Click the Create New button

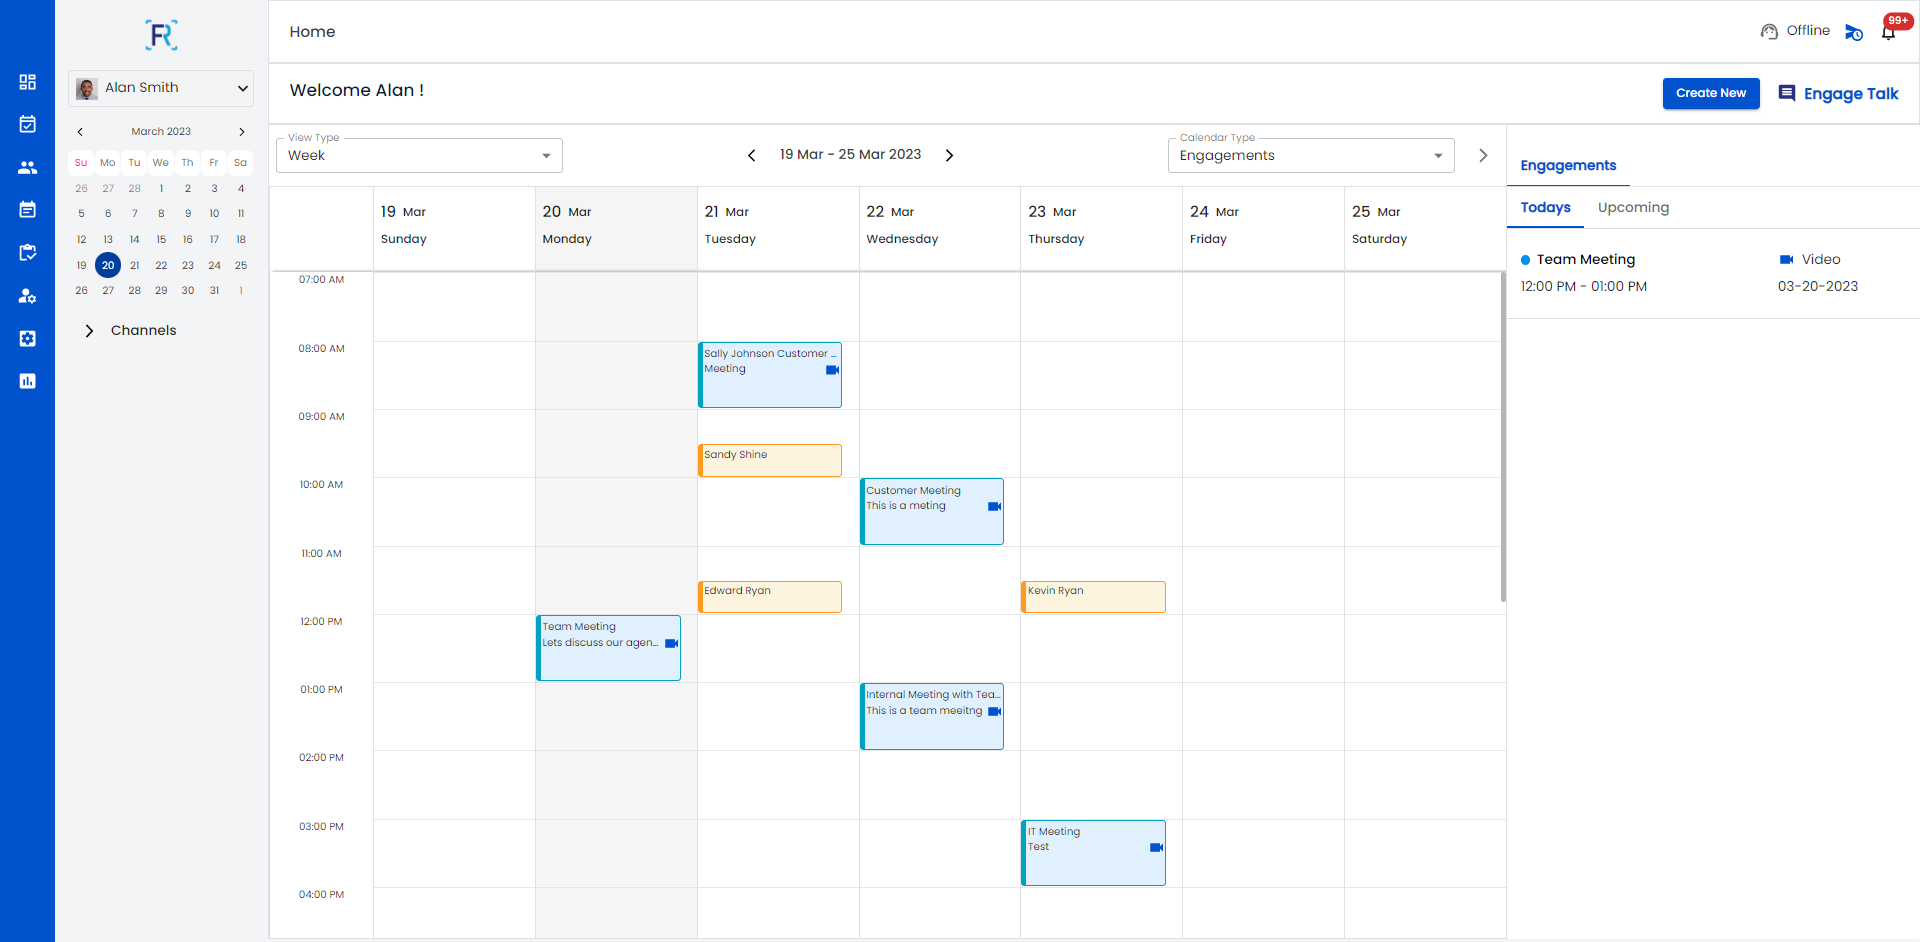coord(1710,93)
